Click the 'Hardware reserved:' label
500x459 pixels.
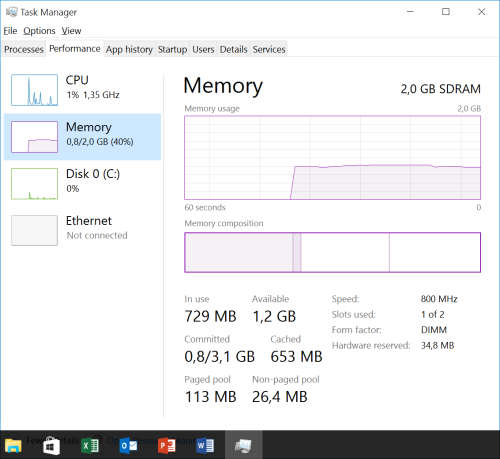click(x=371, y=345)
